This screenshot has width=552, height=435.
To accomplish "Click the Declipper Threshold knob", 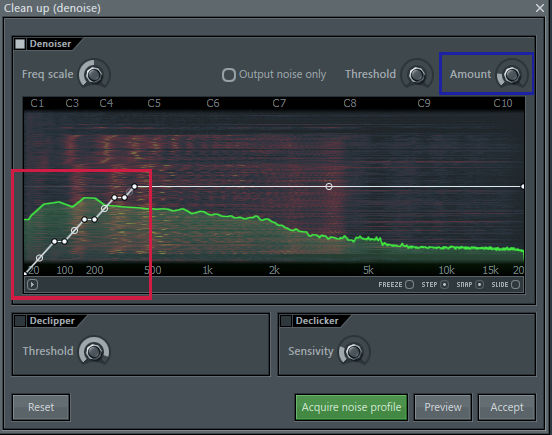I will [x=94, y=351].
